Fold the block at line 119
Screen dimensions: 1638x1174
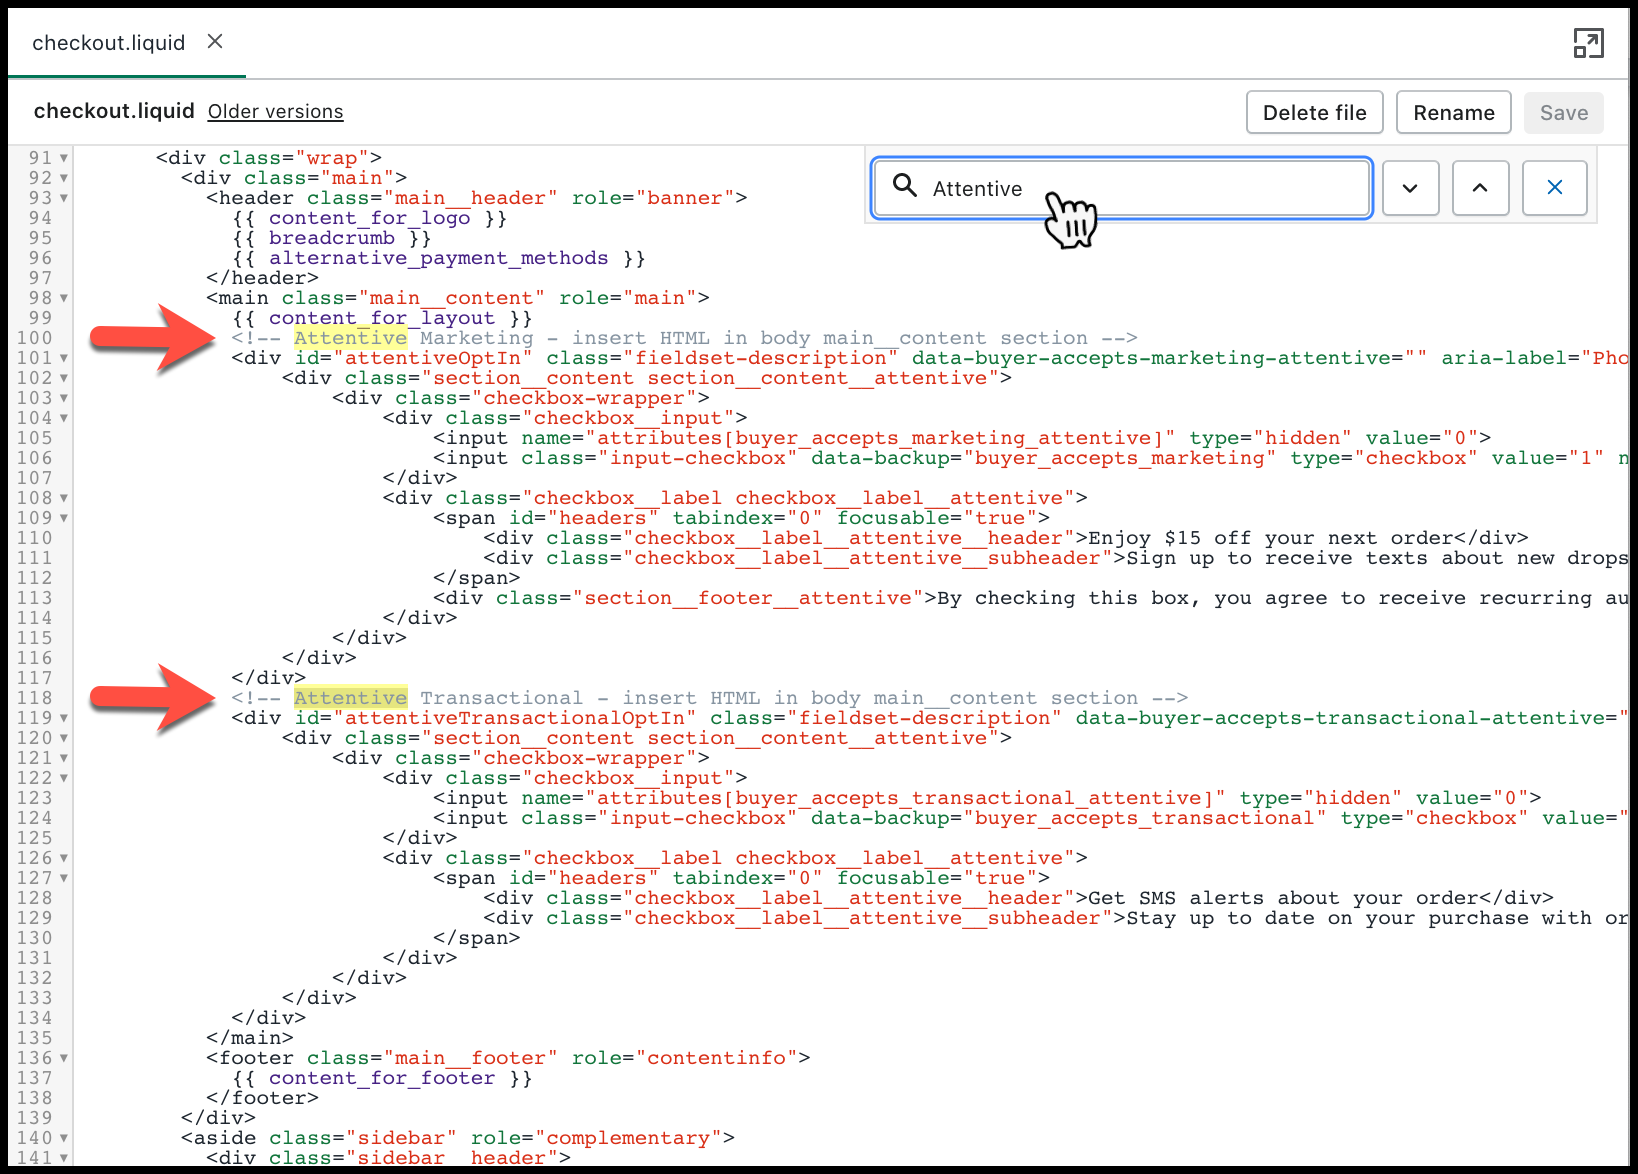pos(64,718)
